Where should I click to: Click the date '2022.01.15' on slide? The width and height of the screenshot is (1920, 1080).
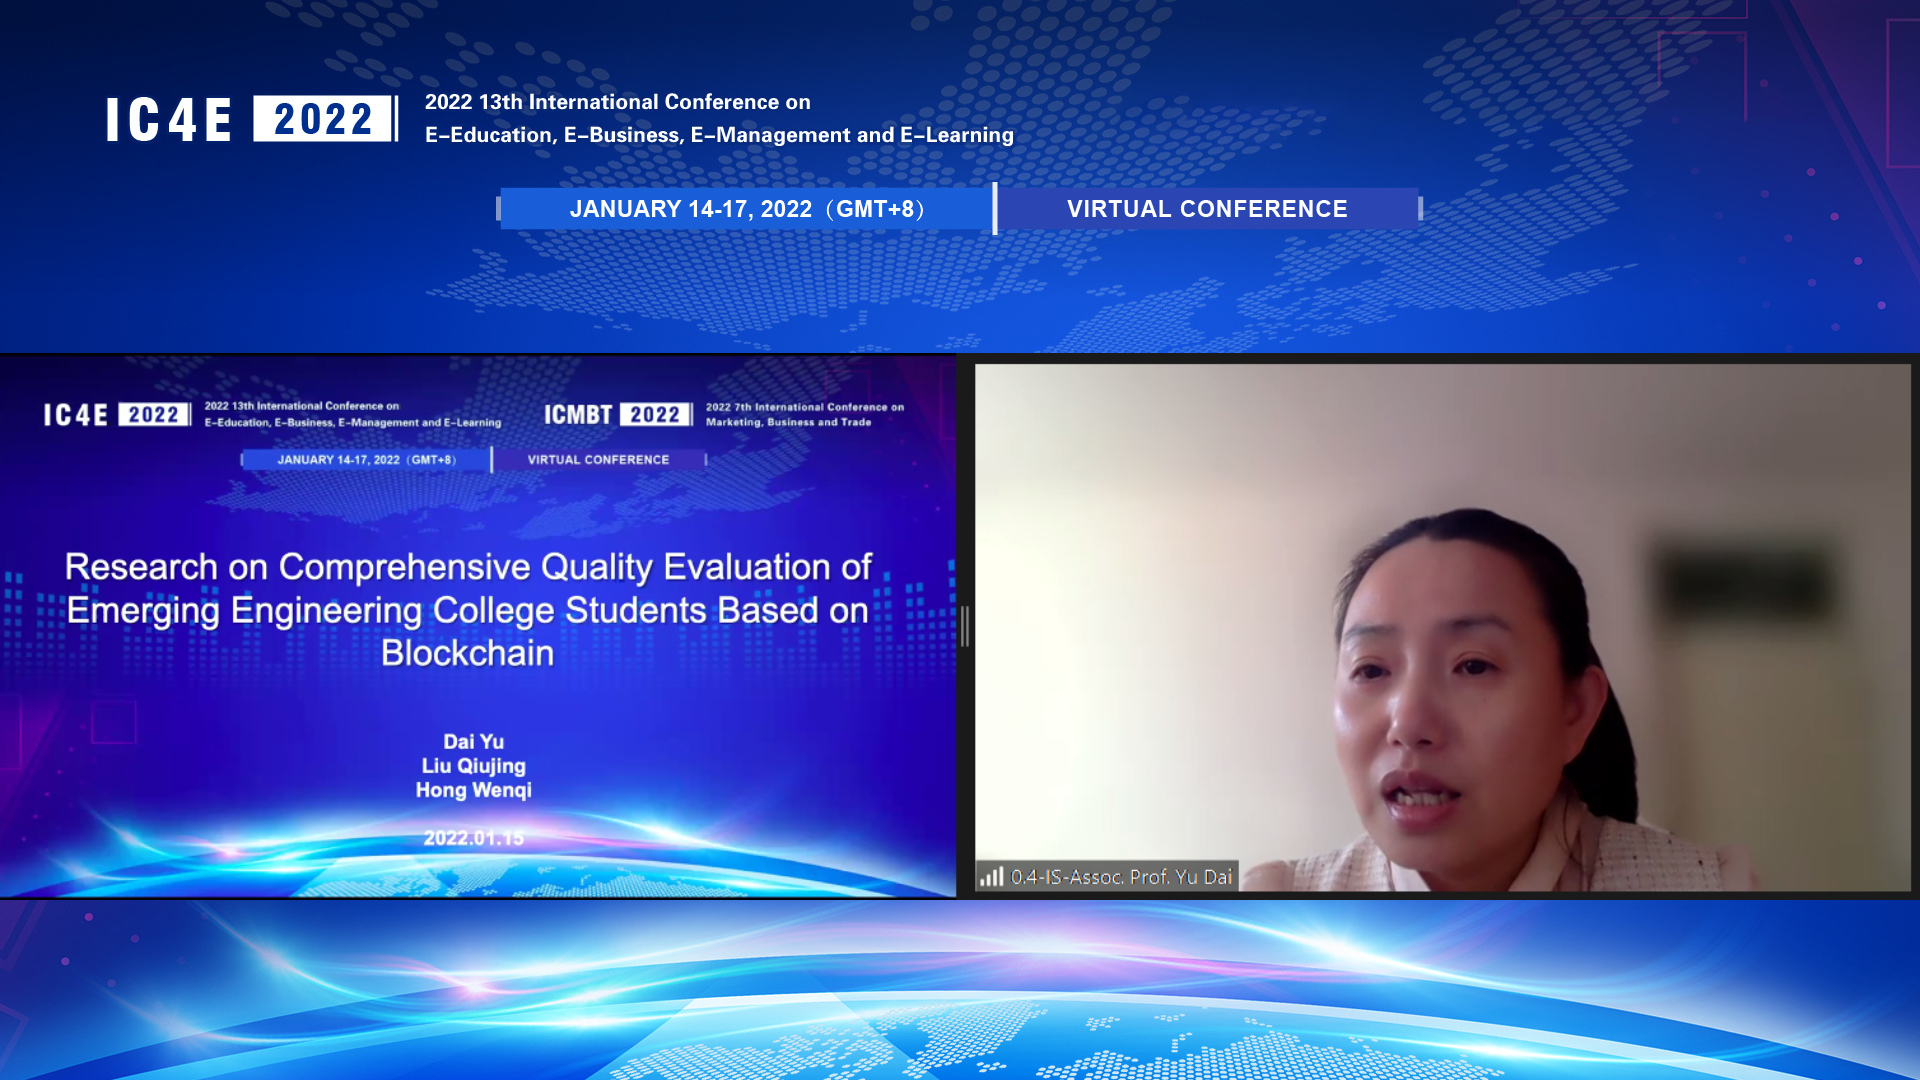tap(474, 838)
